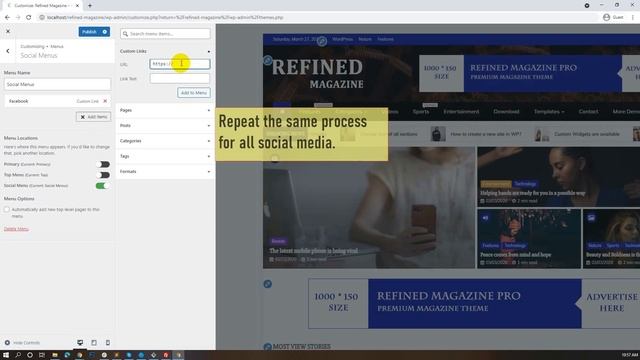Open 'Helping hands are ready' article
This screenshot has height=360, width=640.
533,193
